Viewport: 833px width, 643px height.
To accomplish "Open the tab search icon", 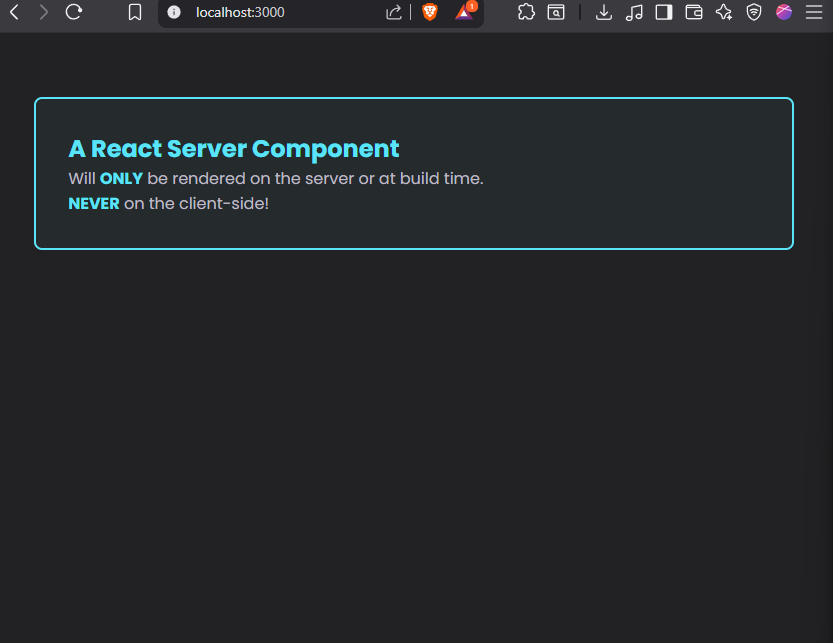I will 555,12.
